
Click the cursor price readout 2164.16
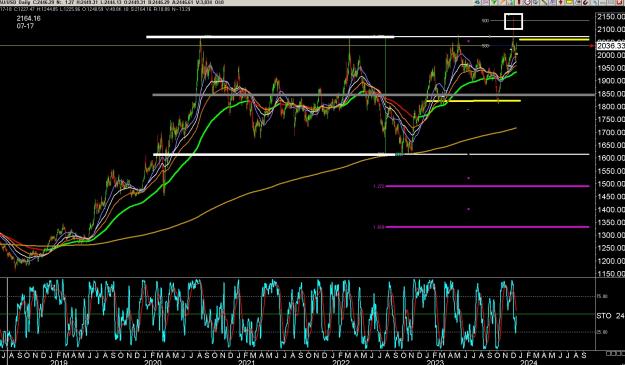(x=28, y=18)
